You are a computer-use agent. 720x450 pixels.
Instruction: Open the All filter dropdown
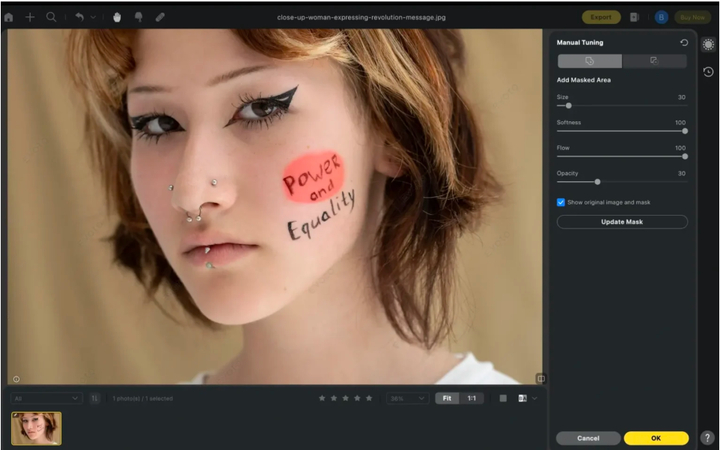tap(46, 398)
